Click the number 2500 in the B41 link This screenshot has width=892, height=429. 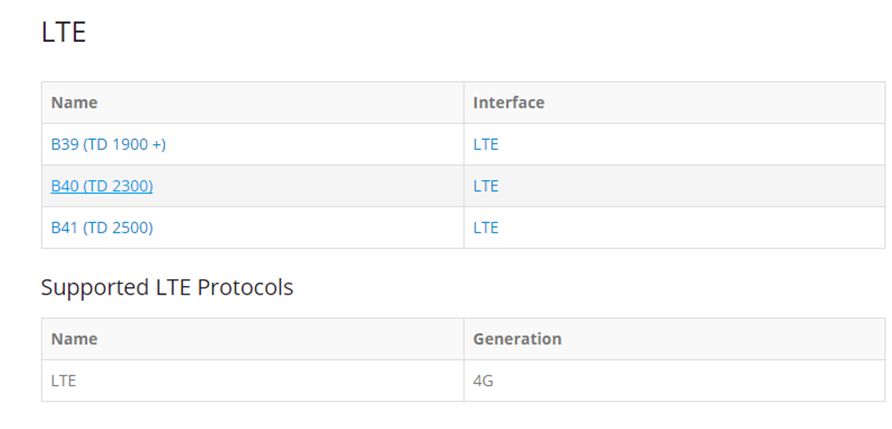(132, 228)
